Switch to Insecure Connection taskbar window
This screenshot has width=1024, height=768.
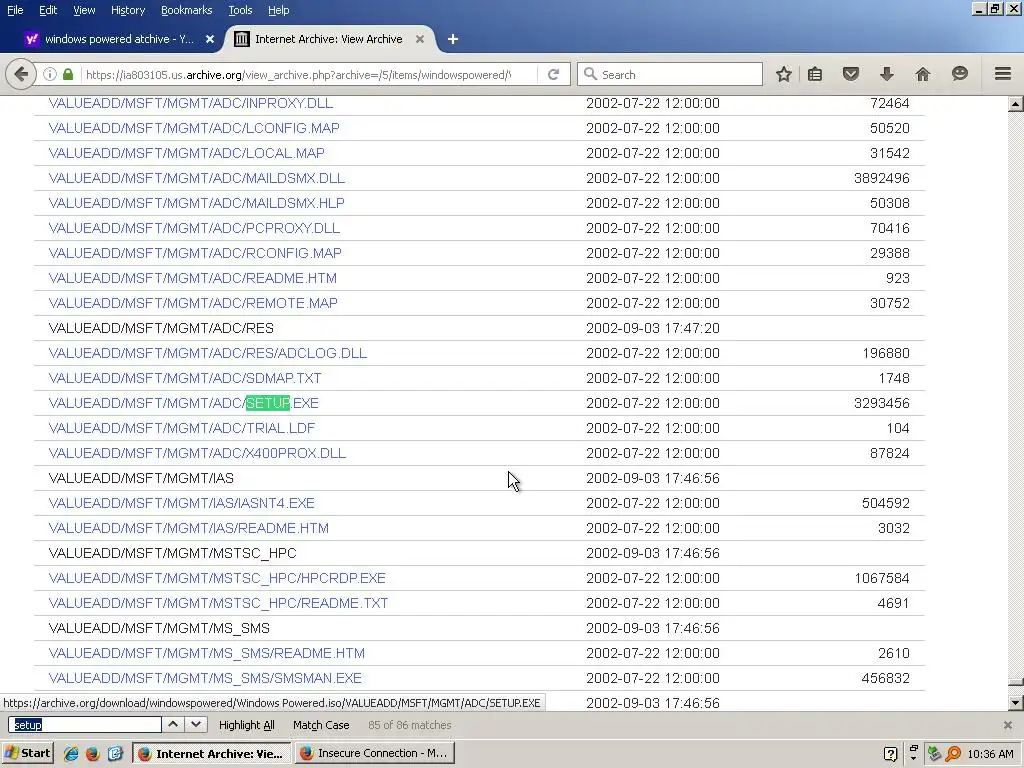(375, 753)
